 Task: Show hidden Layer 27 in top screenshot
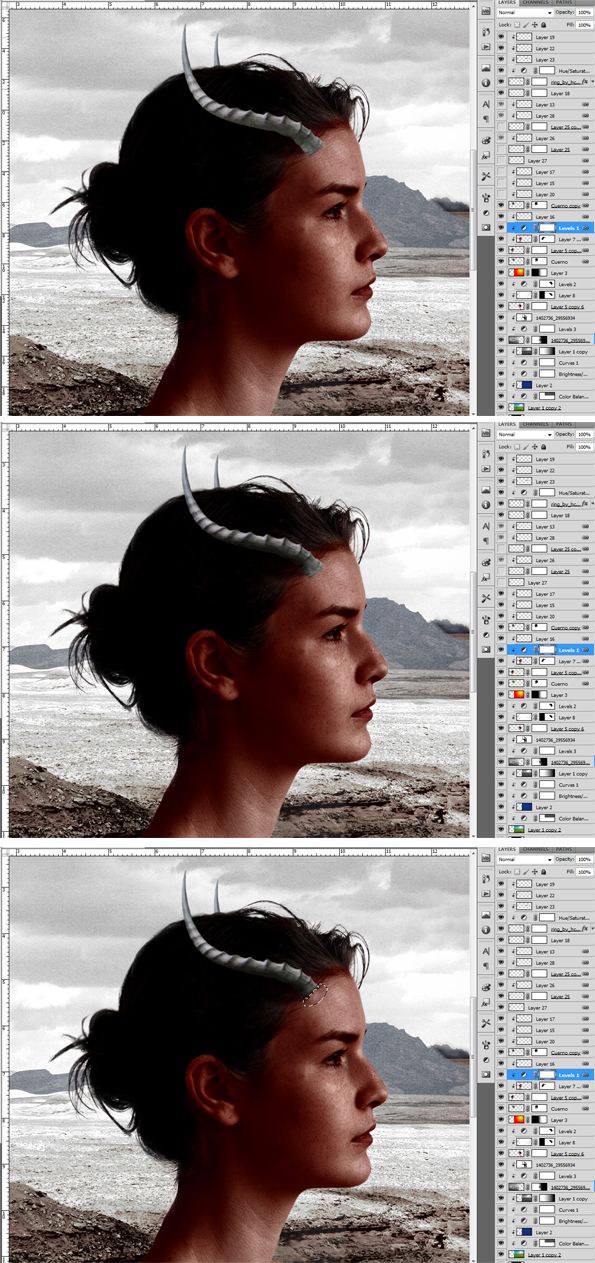(500, 160)
